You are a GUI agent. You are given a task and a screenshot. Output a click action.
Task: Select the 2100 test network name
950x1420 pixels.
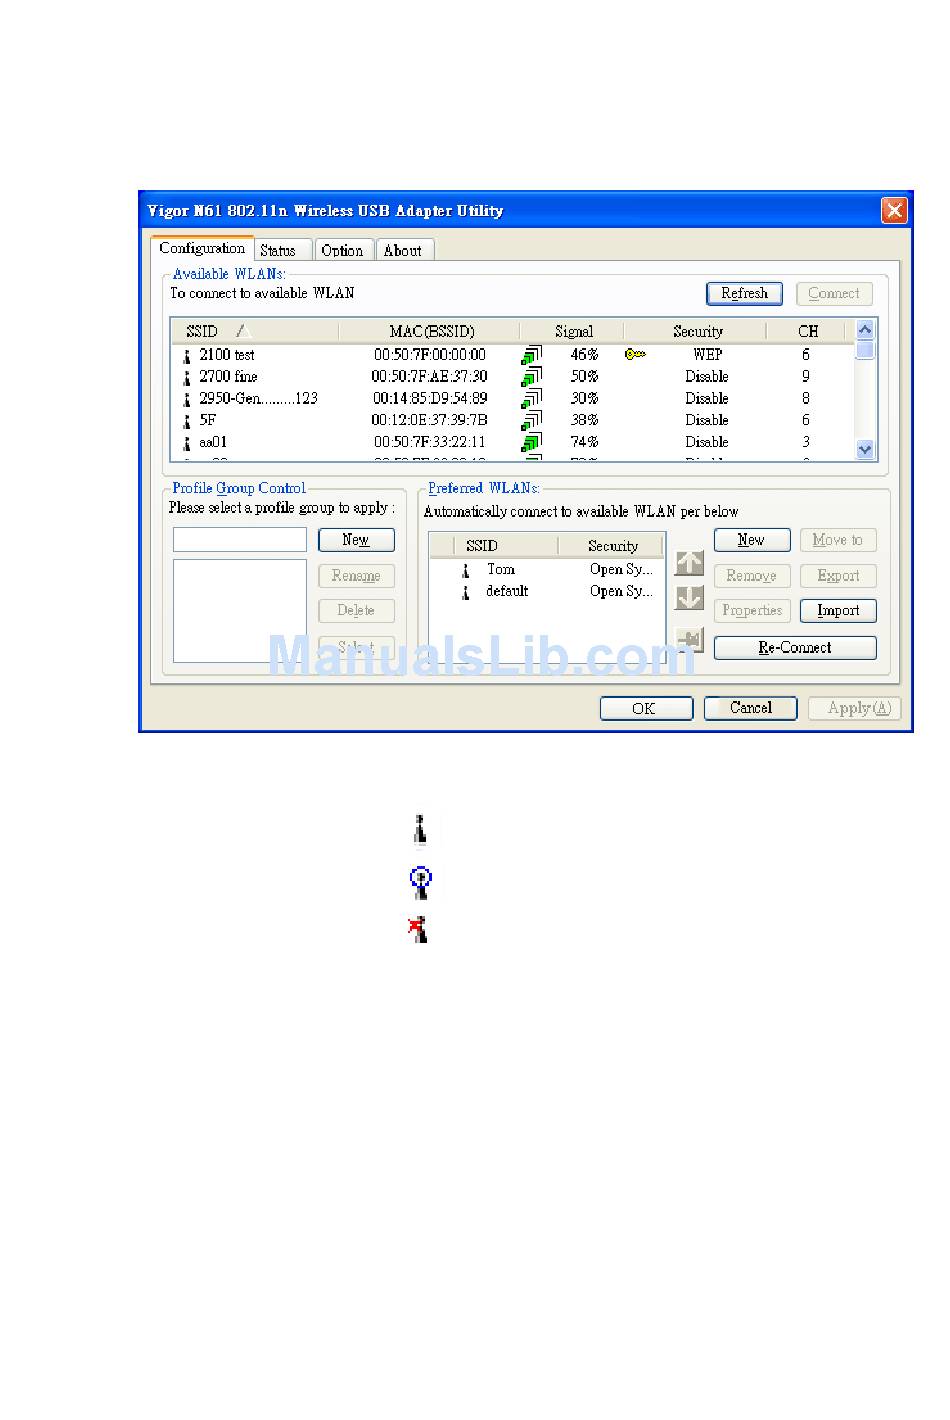pyautogui.click(x=227, y=355)
